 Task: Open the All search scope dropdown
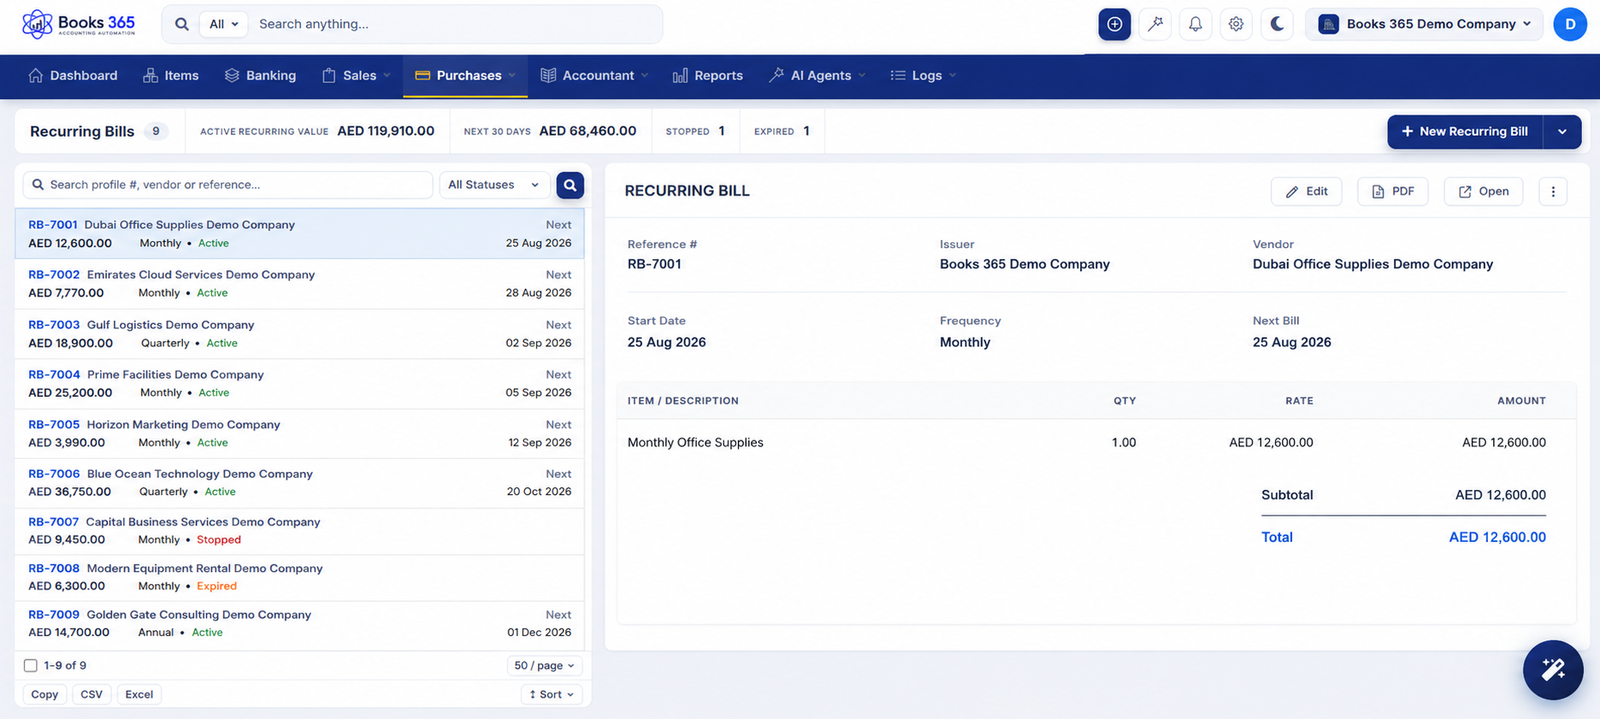223,24
